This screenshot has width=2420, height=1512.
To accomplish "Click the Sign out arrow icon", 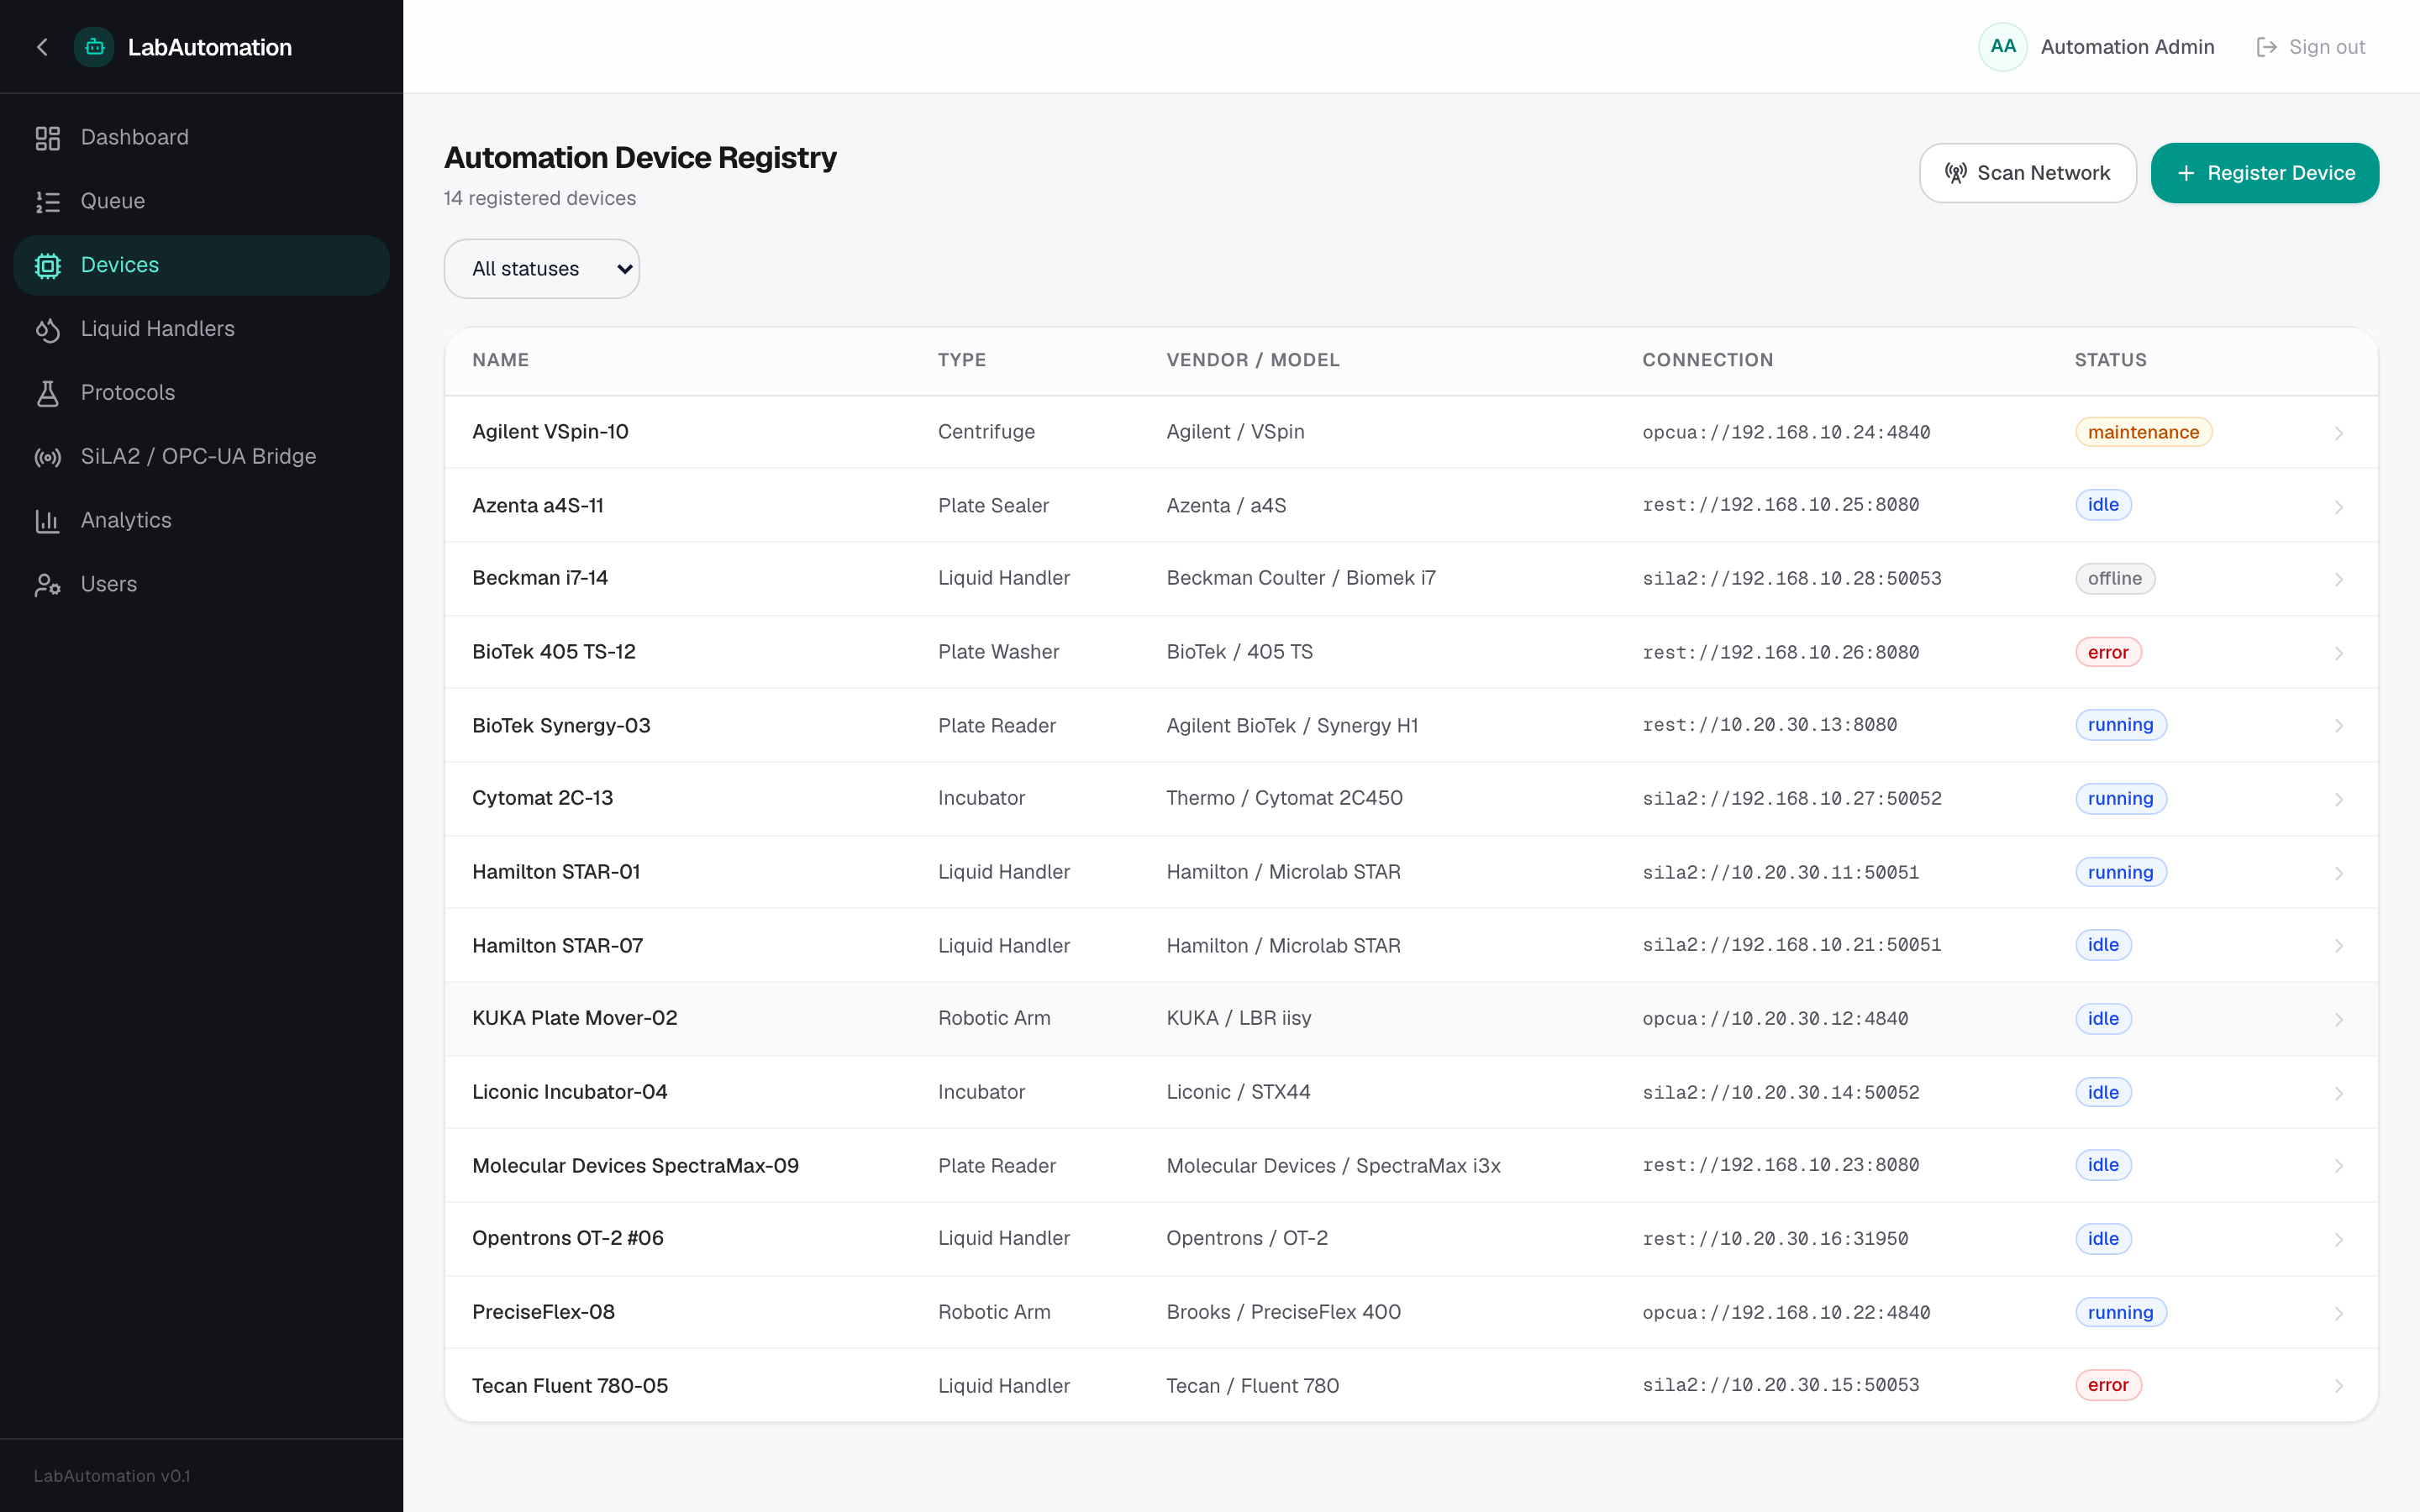I will (x=2266, y=47).
